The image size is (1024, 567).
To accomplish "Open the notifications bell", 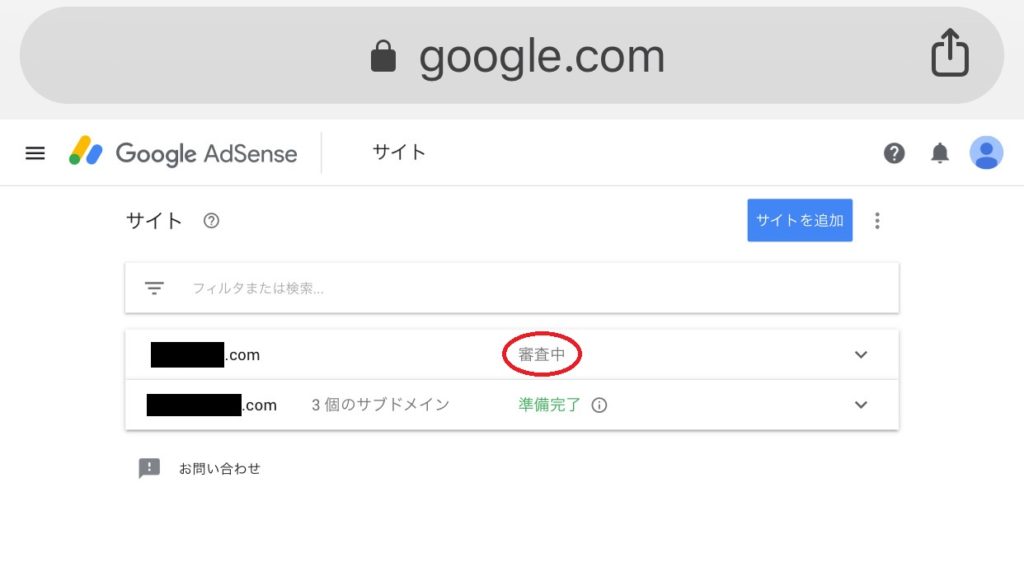I will (x=940, y=154).
